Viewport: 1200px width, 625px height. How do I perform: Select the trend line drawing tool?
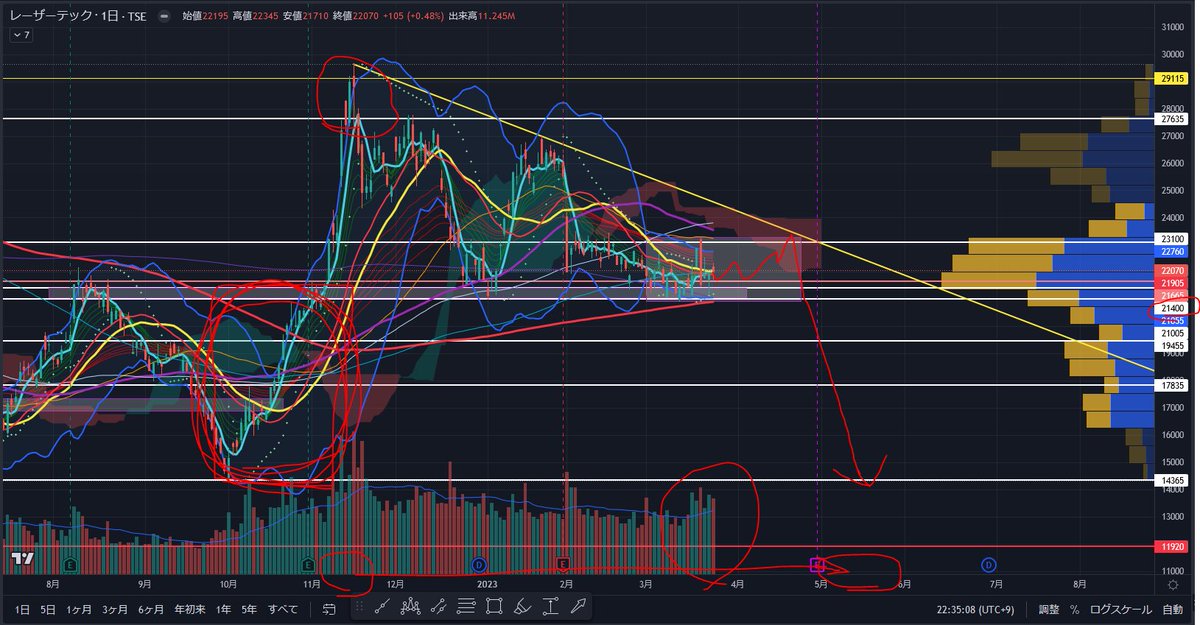(x=381, y=606)
